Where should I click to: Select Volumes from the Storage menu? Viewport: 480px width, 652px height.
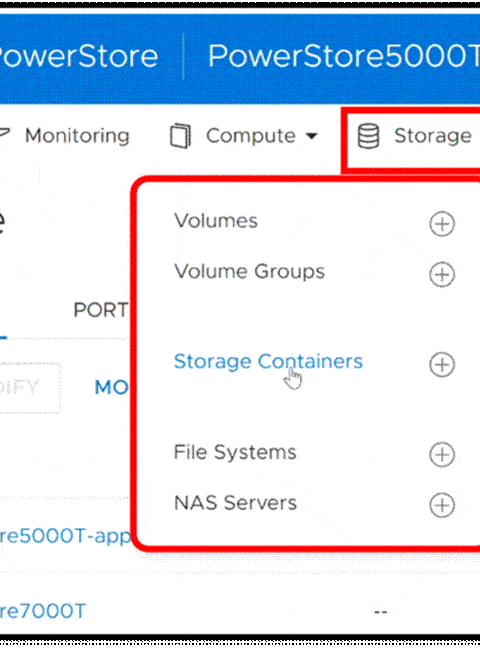click(x=216, y=221)
